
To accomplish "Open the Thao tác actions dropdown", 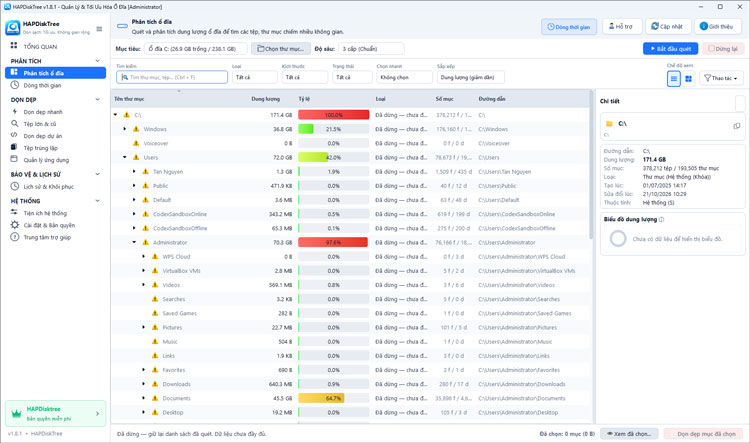I will [x=721, y=78].
